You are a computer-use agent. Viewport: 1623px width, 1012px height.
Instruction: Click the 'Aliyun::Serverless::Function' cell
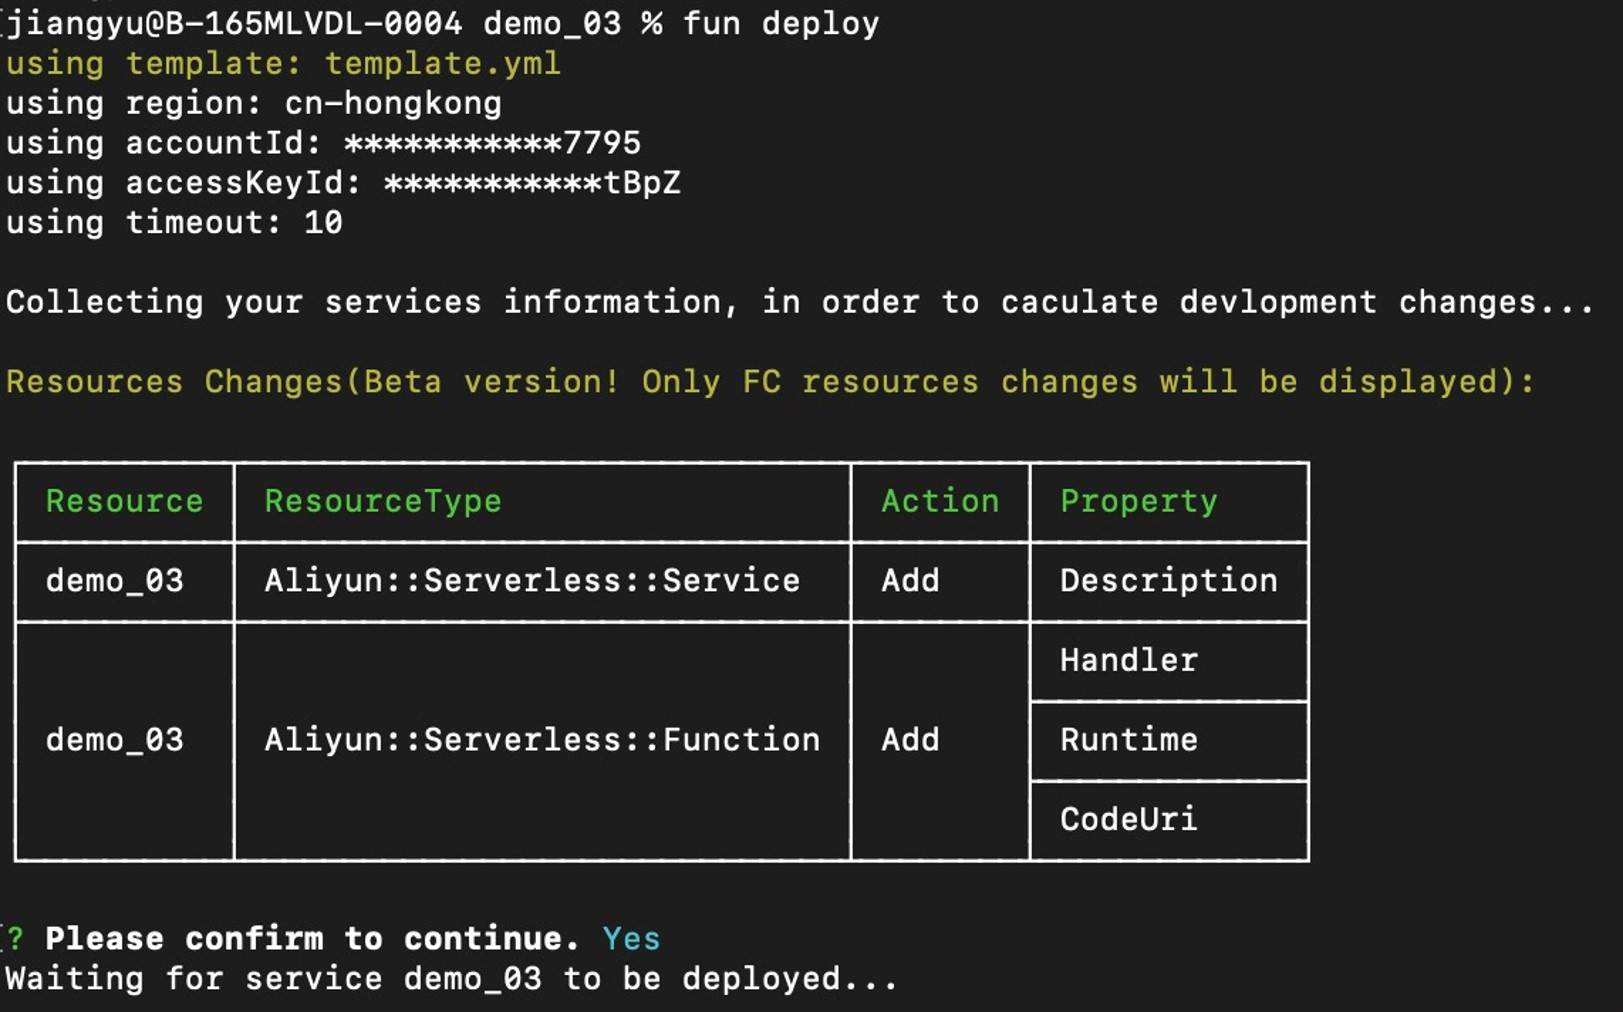[x=542, y=740]
